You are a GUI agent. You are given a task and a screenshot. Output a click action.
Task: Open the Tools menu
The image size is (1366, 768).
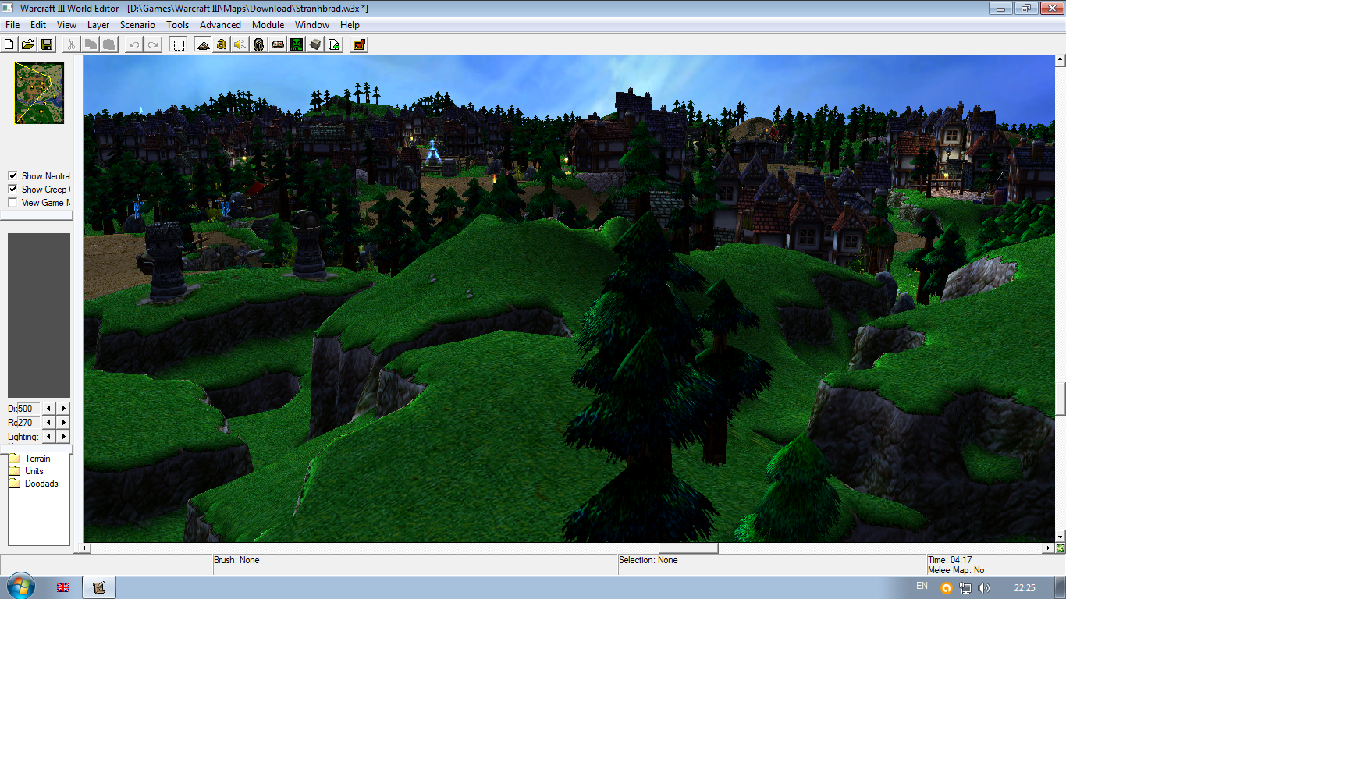[177, 25]
